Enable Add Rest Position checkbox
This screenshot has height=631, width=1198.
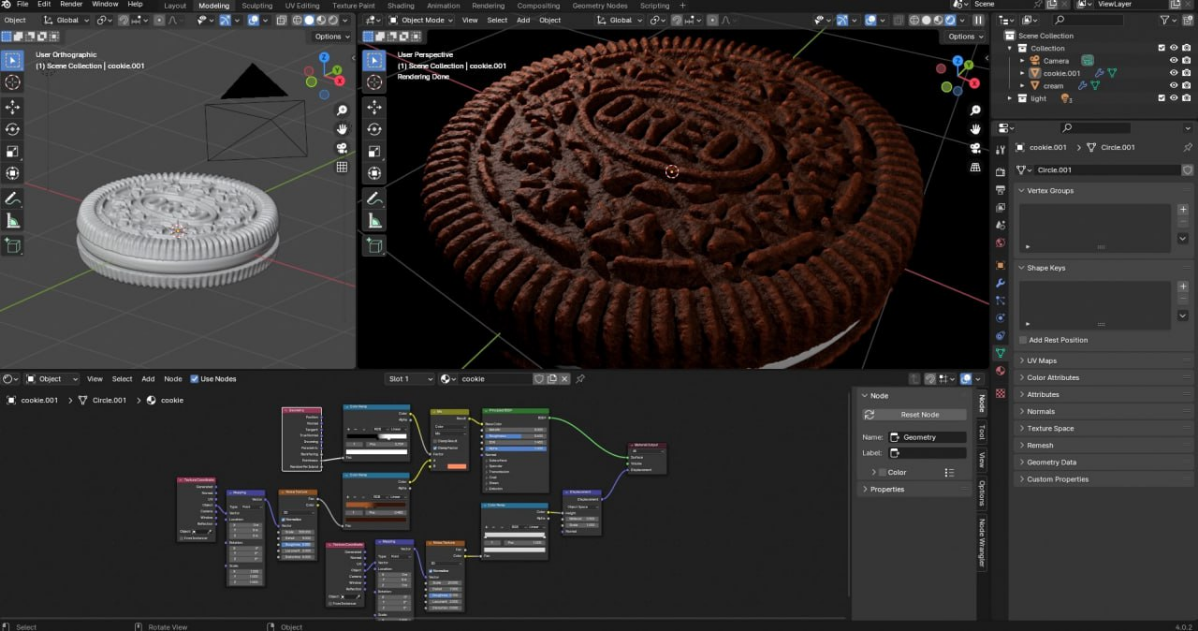(1023, 341)
